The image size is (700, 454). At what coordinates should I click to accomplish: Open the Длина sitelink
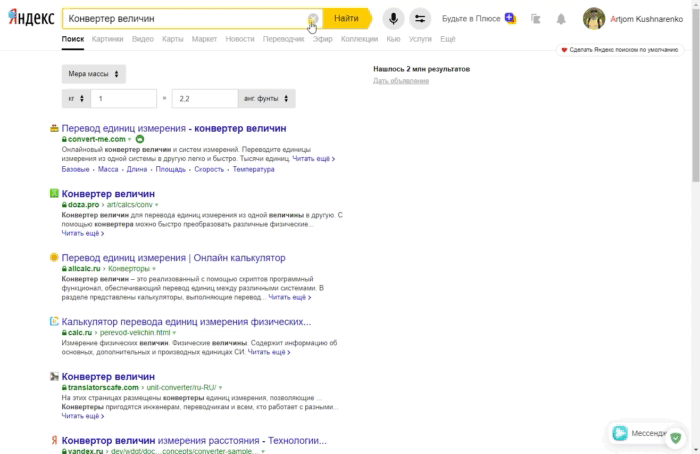(137, 169)
